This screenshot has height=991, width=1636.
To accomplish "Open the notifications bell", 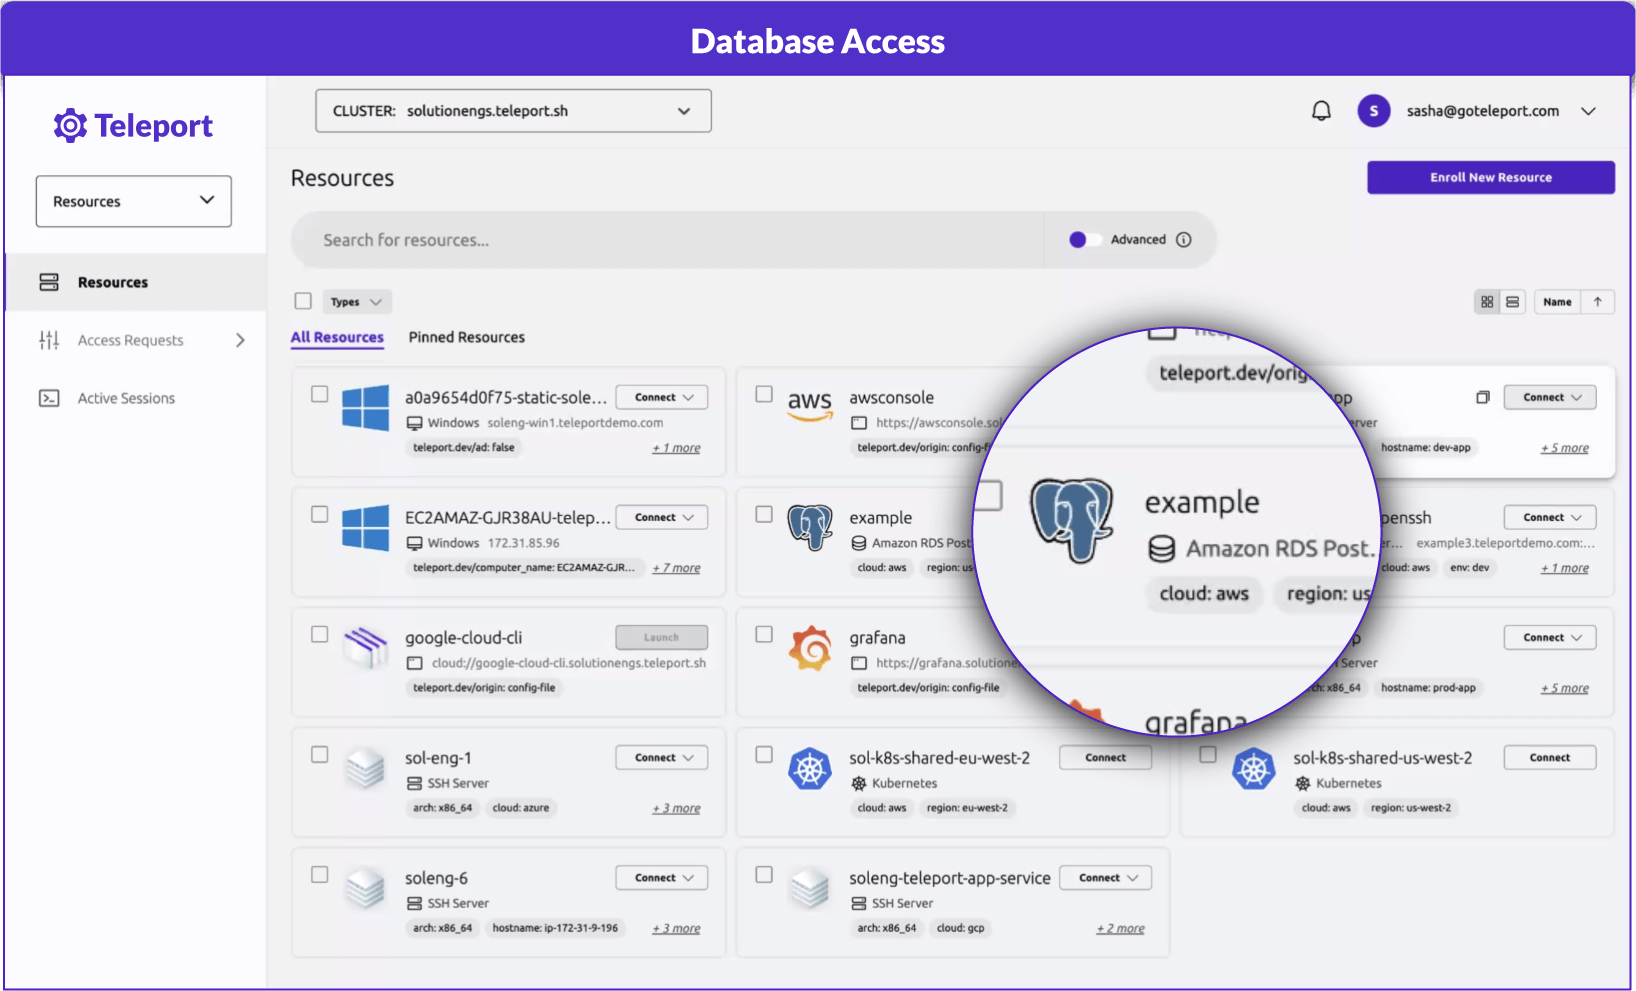I will tap(1321, 111).
